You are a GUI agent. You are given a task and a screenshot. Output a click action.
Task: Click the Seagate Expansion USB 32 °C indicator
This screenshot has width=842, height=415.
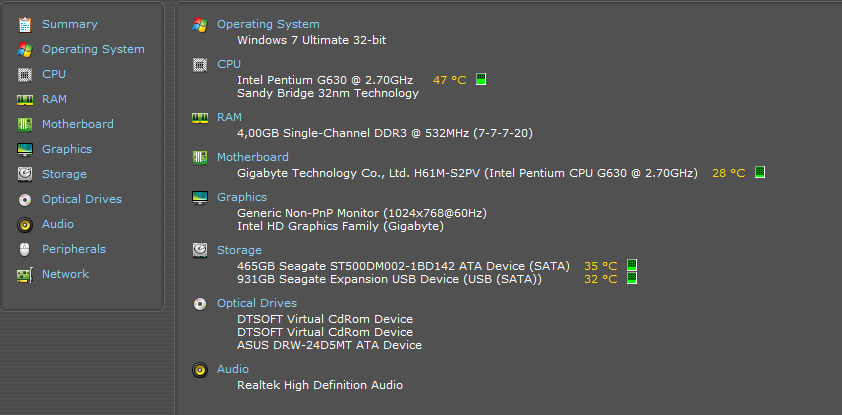click(632, 279)
